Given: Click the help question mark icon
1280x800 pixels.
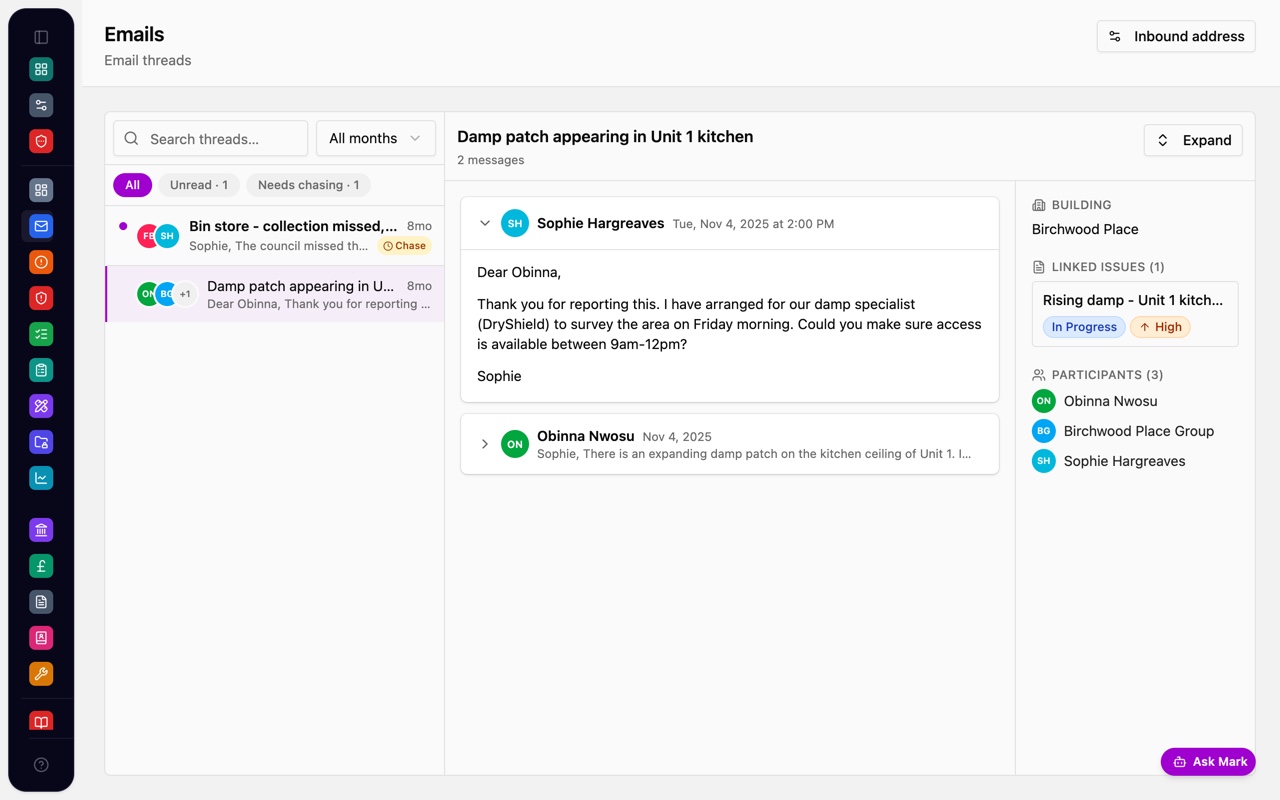Looking at the screenshot, I should pyautogui.click(x=41, y=765).
